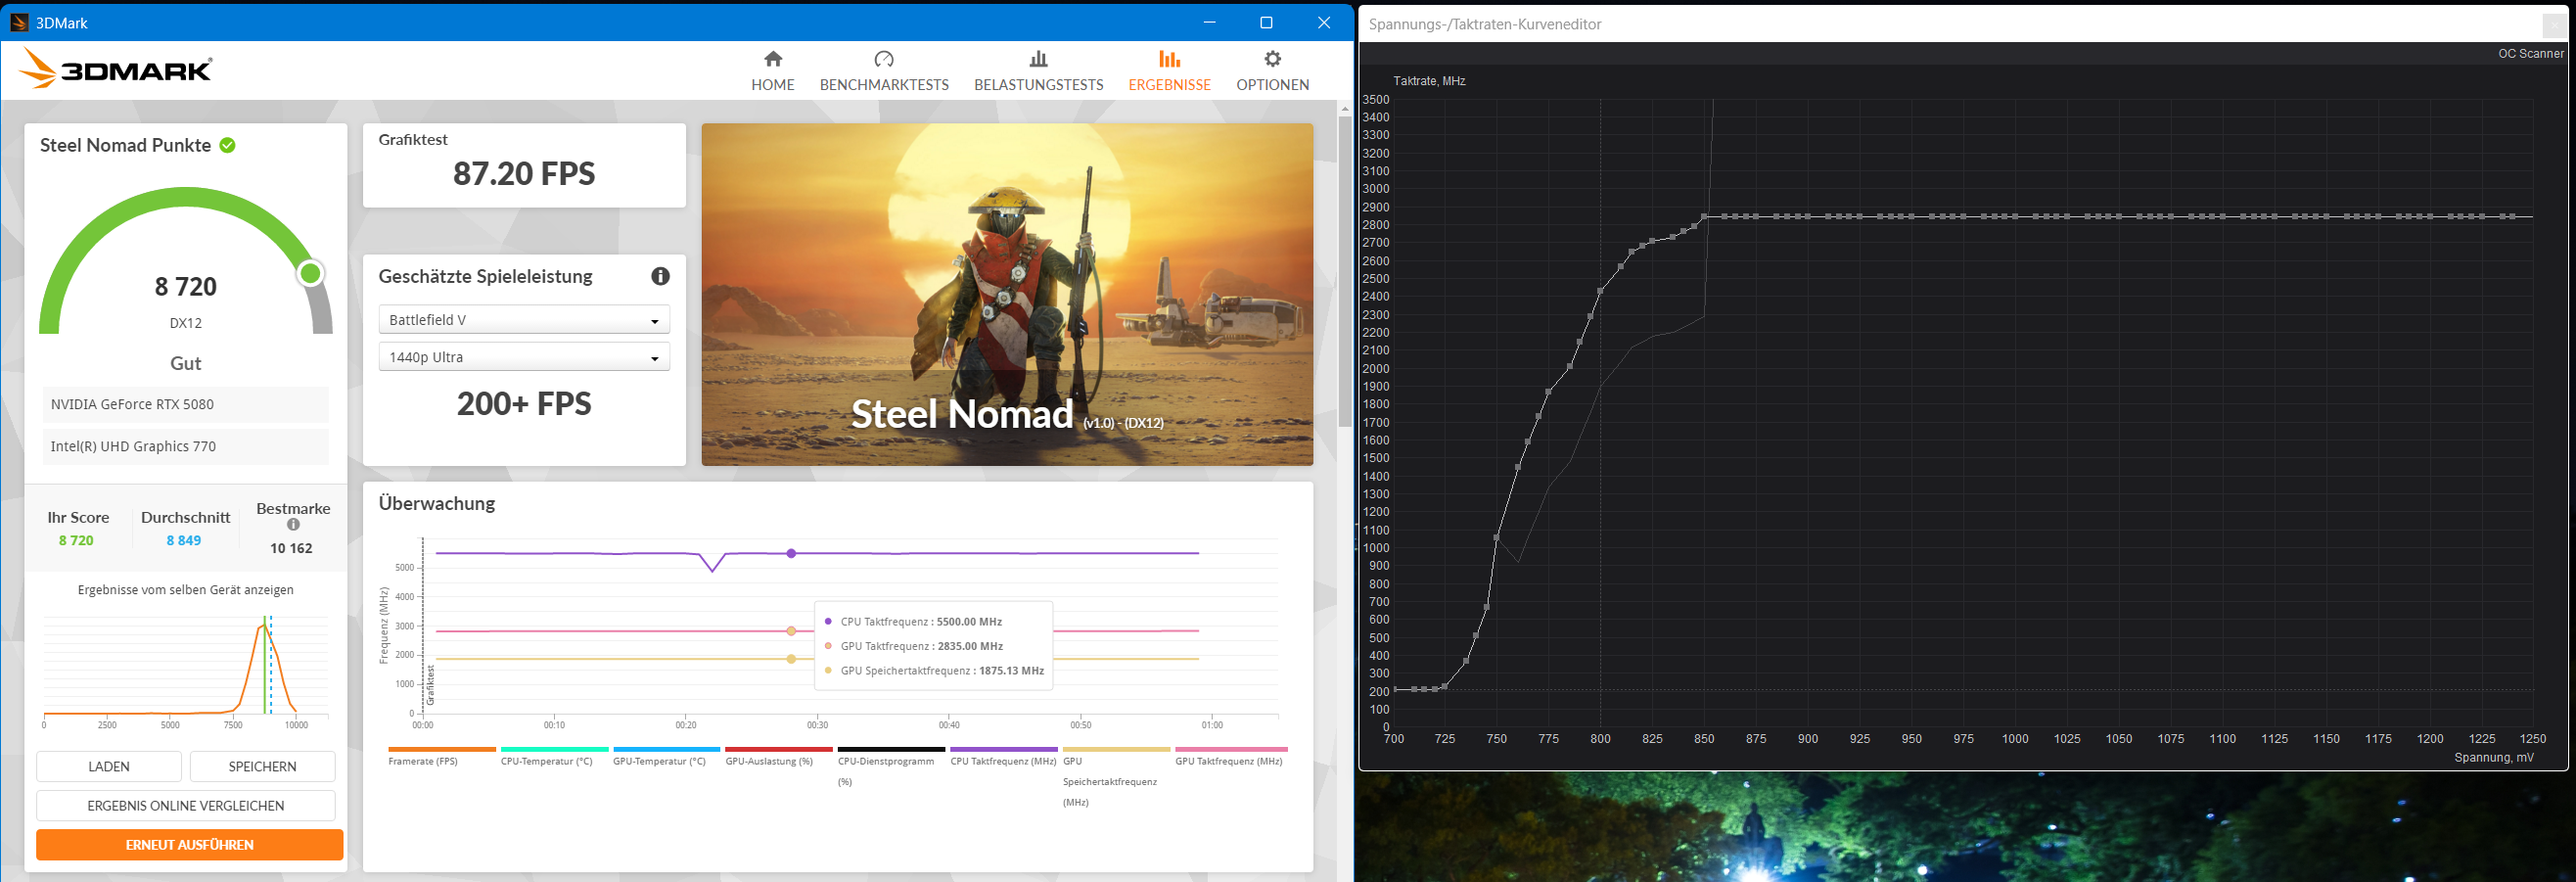Click the NVIDIA GeForce RTX 5080 entry
The width and height of the screenshot is (2576, 882).
coord(186,404)
